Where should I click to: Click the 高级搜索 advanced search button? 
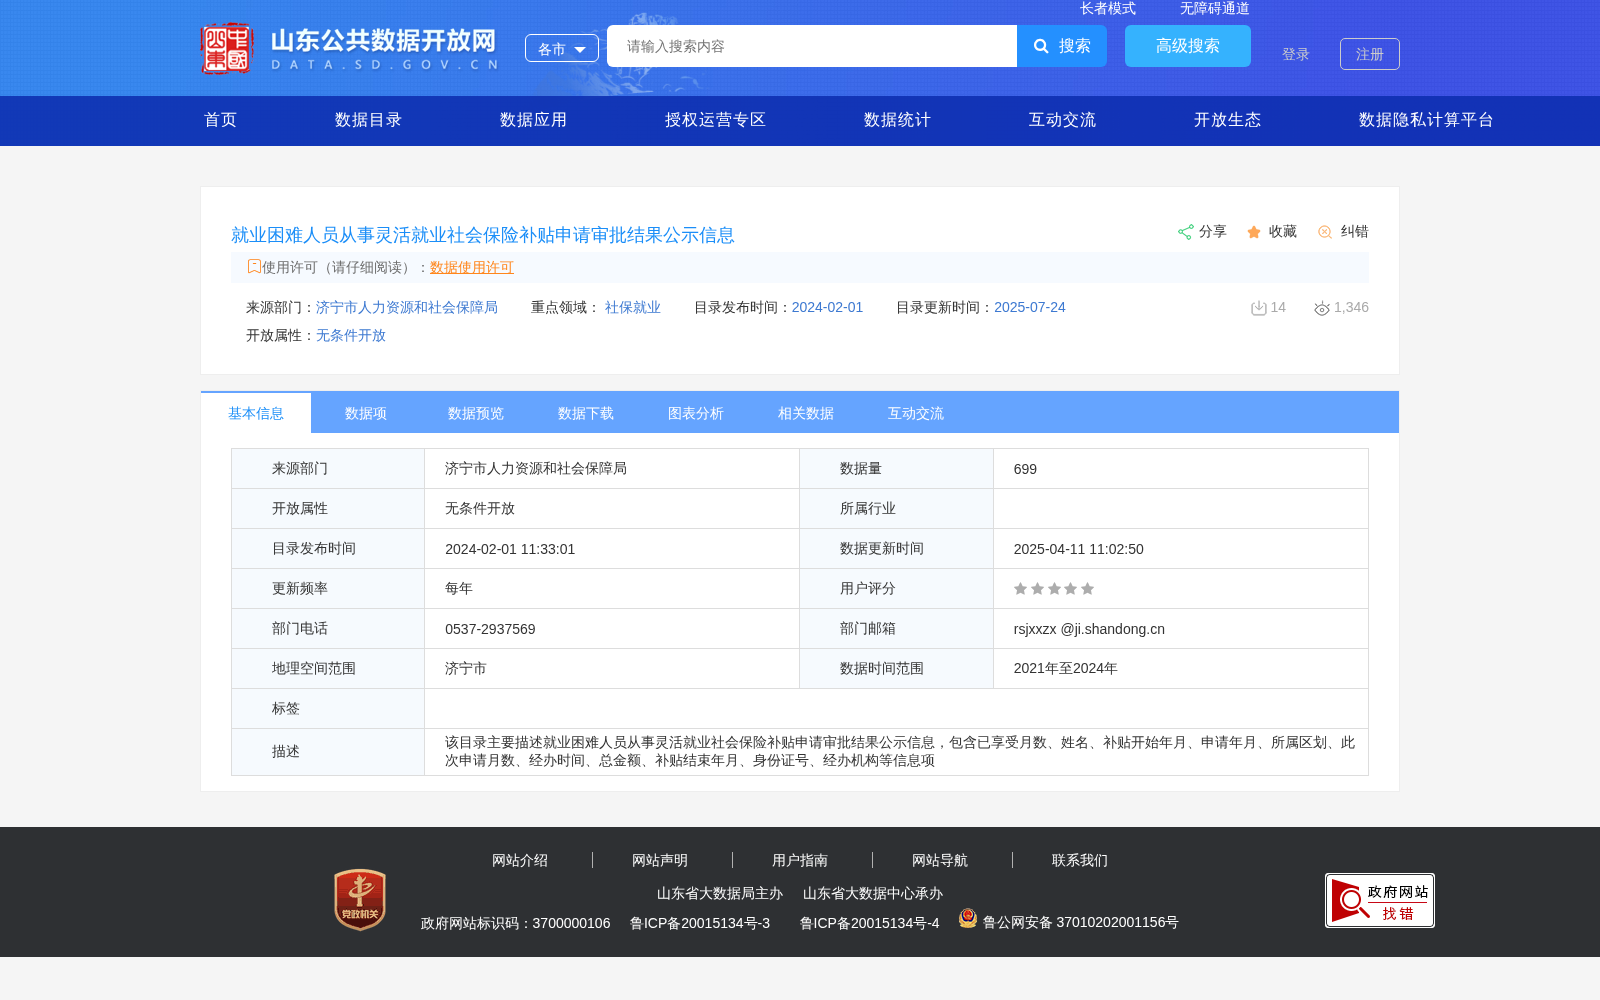click(1188, 46)
